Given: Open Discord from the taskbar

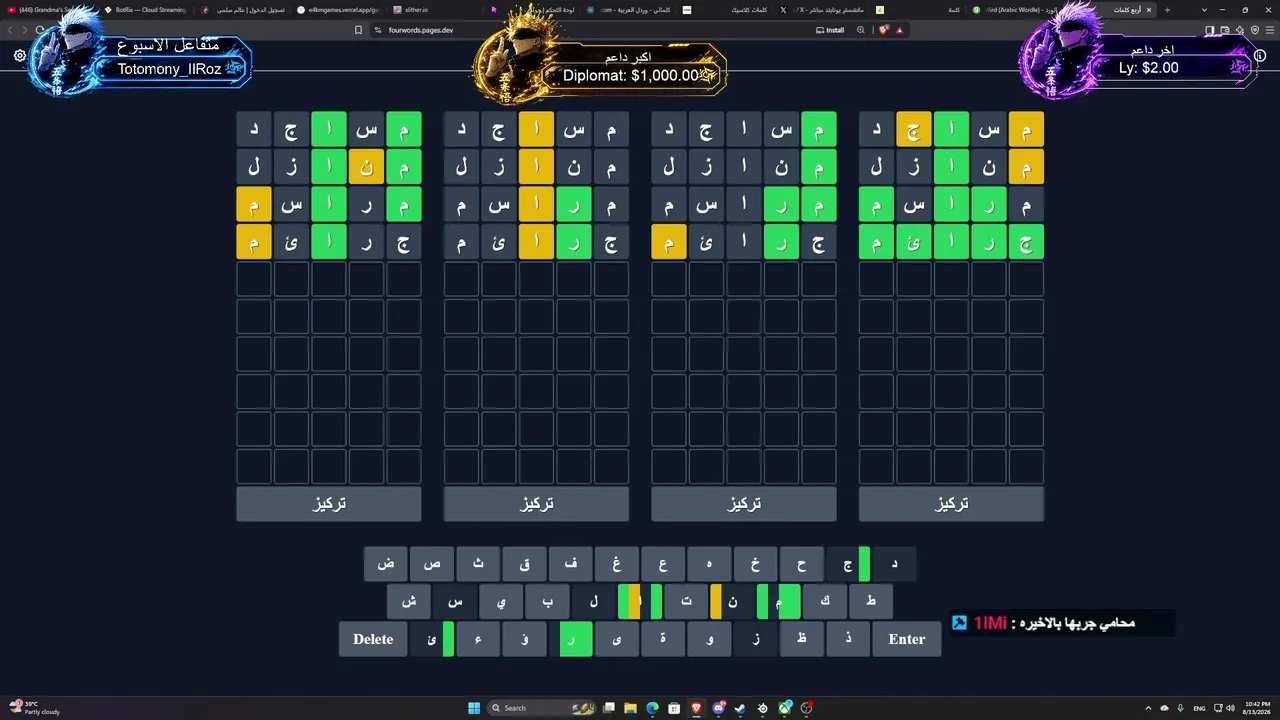Looking at the screenshot, I should [x=719, y=708].
